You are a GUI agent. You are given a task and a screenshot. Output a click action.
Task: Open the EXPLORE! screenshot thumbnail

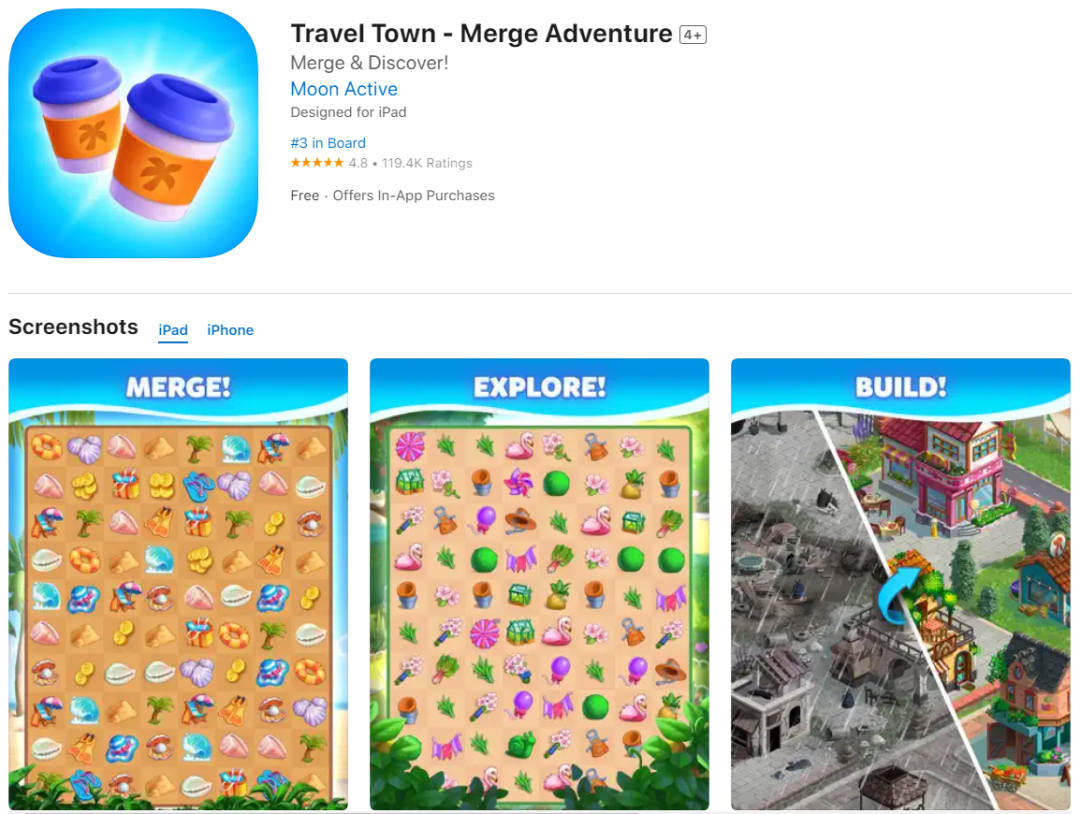[539, 584]
